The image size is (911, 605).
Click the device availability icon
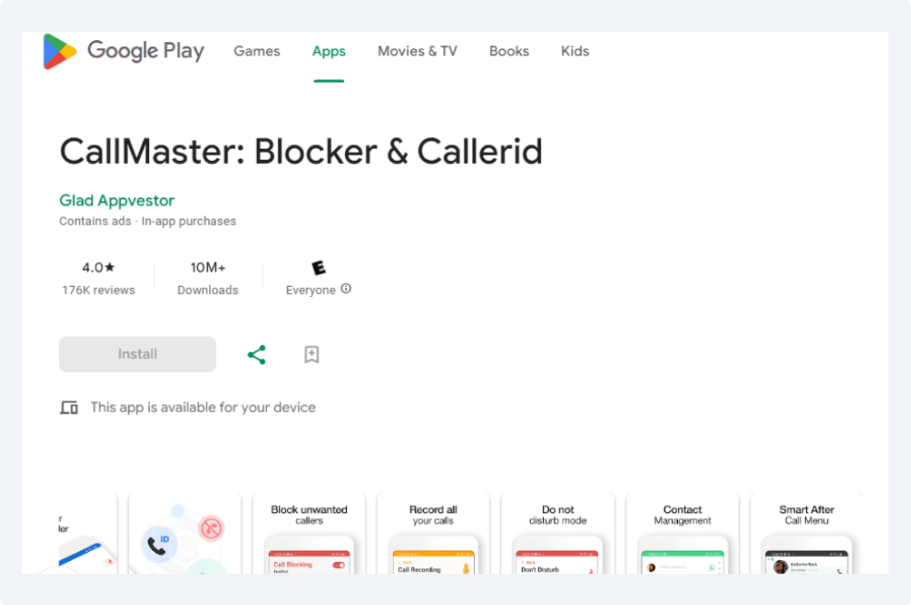pos(68,407)
